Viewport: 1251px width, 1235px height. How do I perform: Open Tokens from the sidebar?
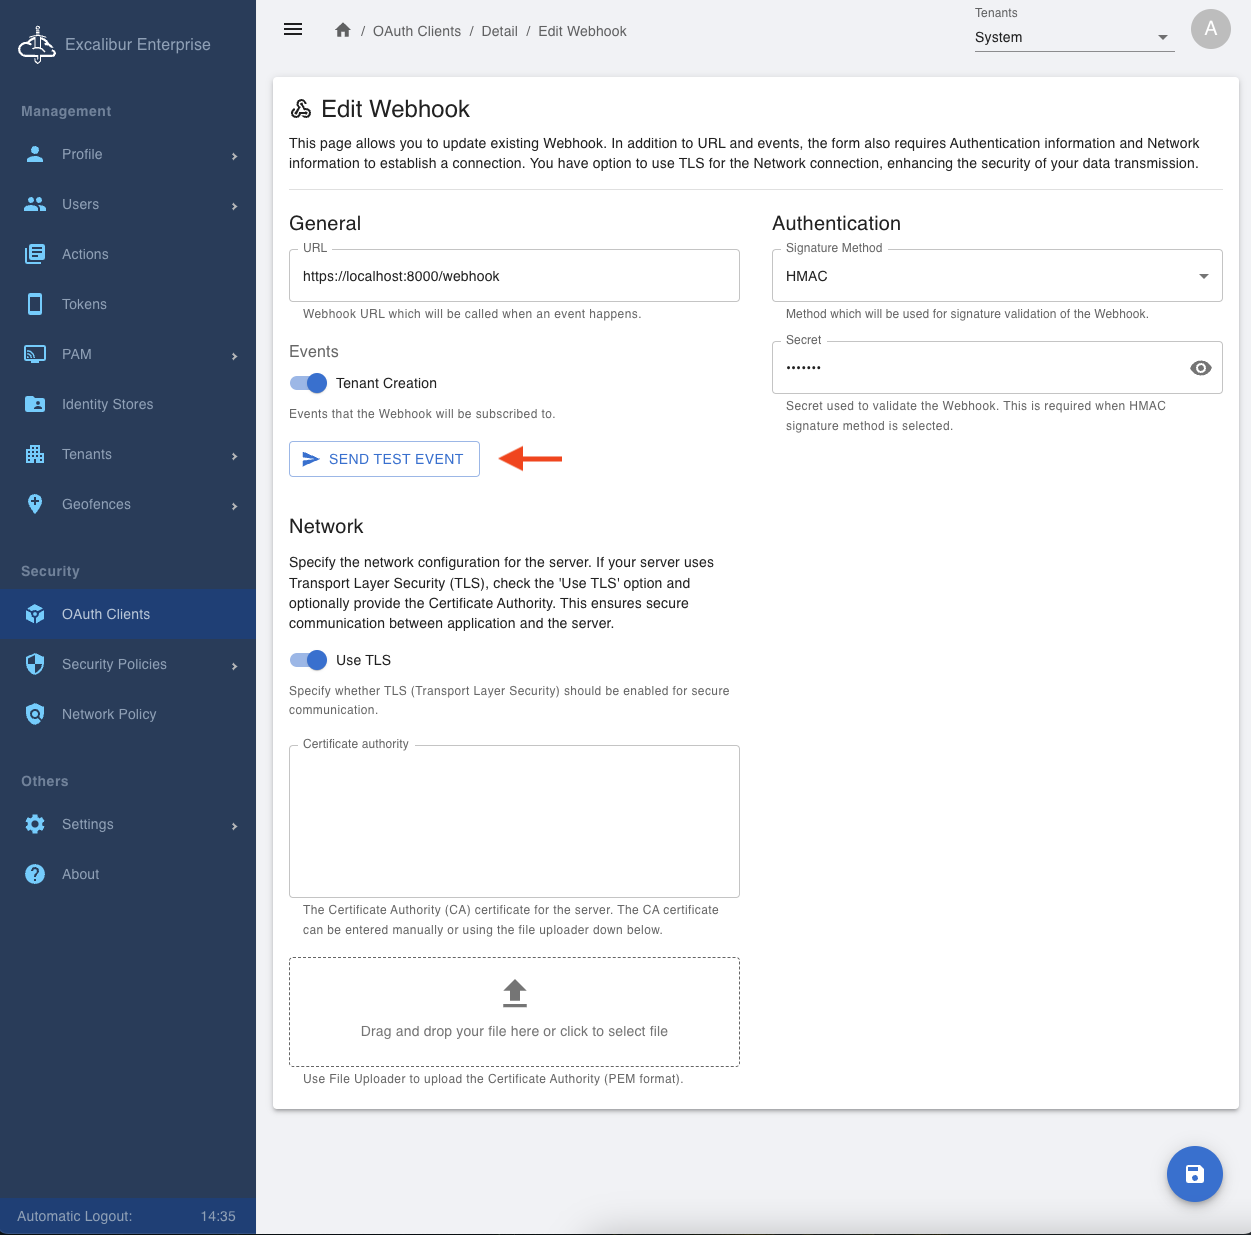(x=84, y=304)
